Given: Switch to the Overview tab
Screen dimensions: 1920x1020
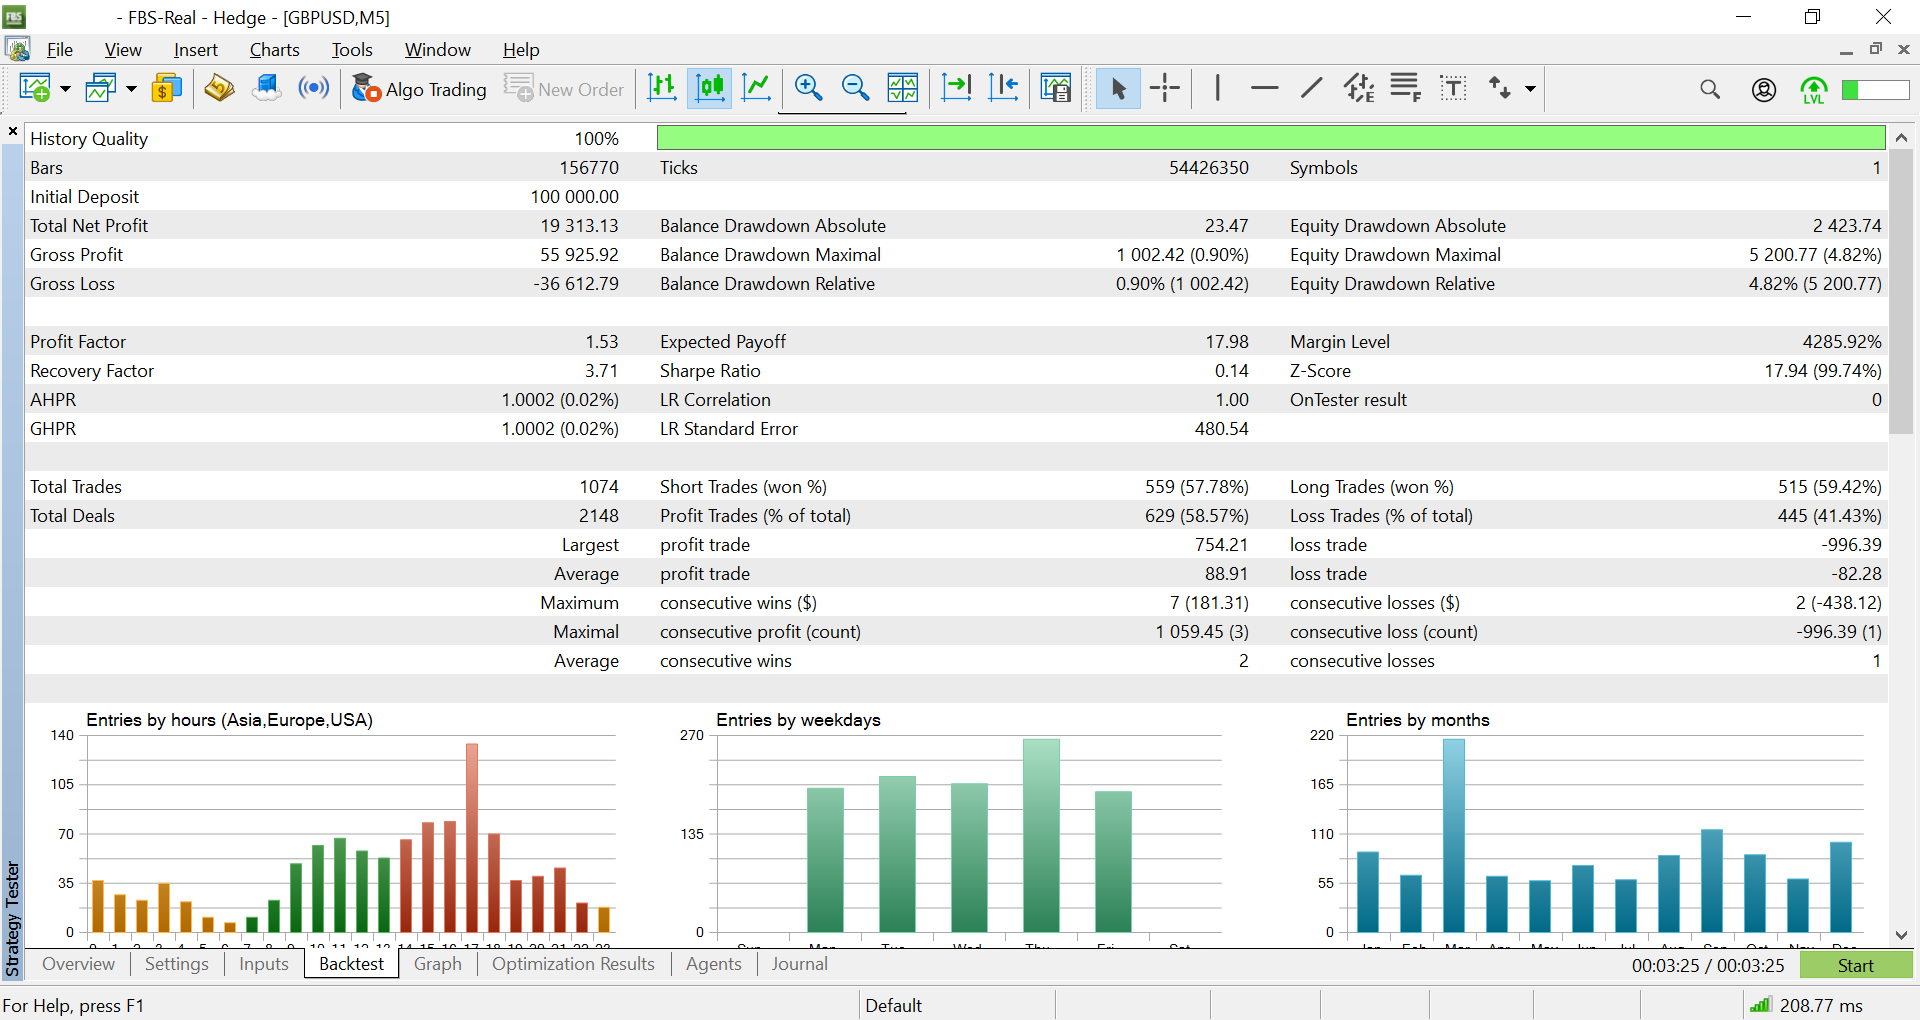Looking at the screenshot, I should click(78, 964).
